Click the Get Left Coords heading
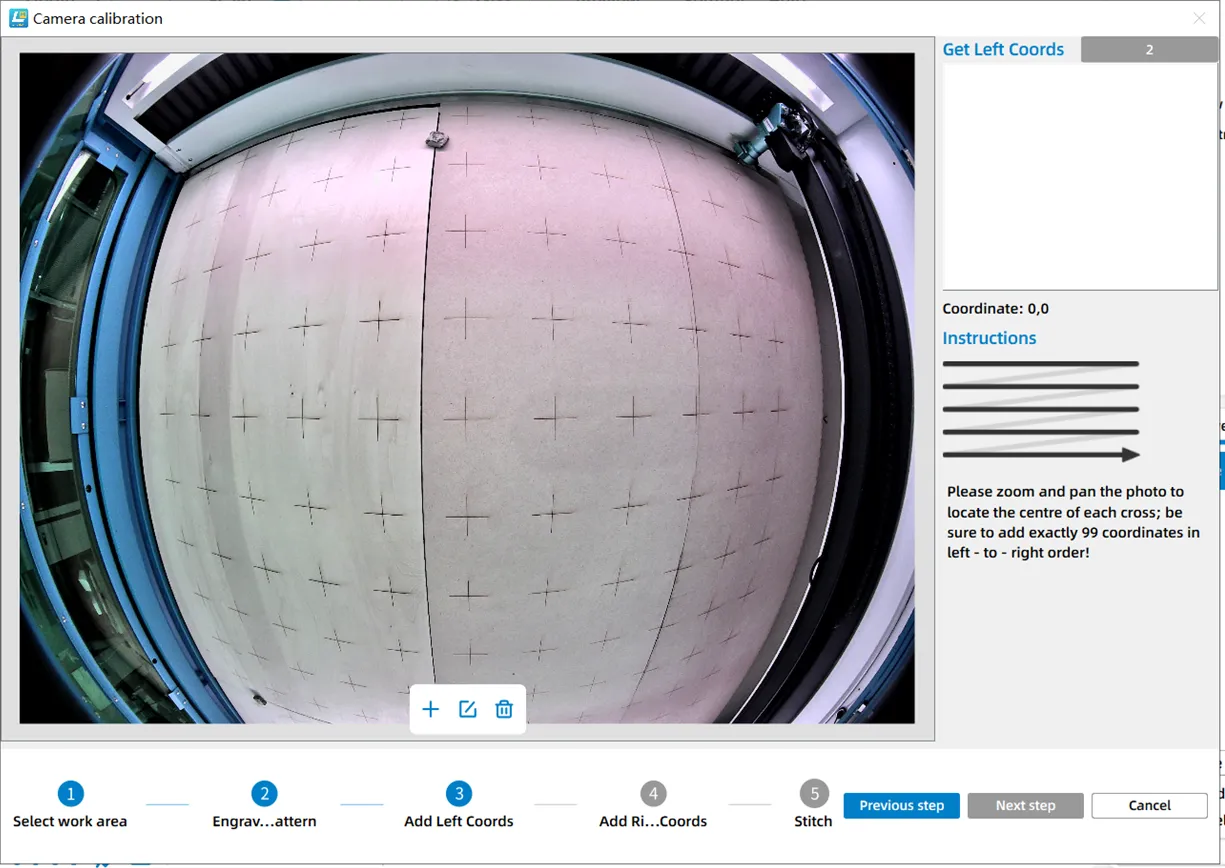Image resolution: width=1225 pixels, height=868 pixels. (x=1003, y=49)
